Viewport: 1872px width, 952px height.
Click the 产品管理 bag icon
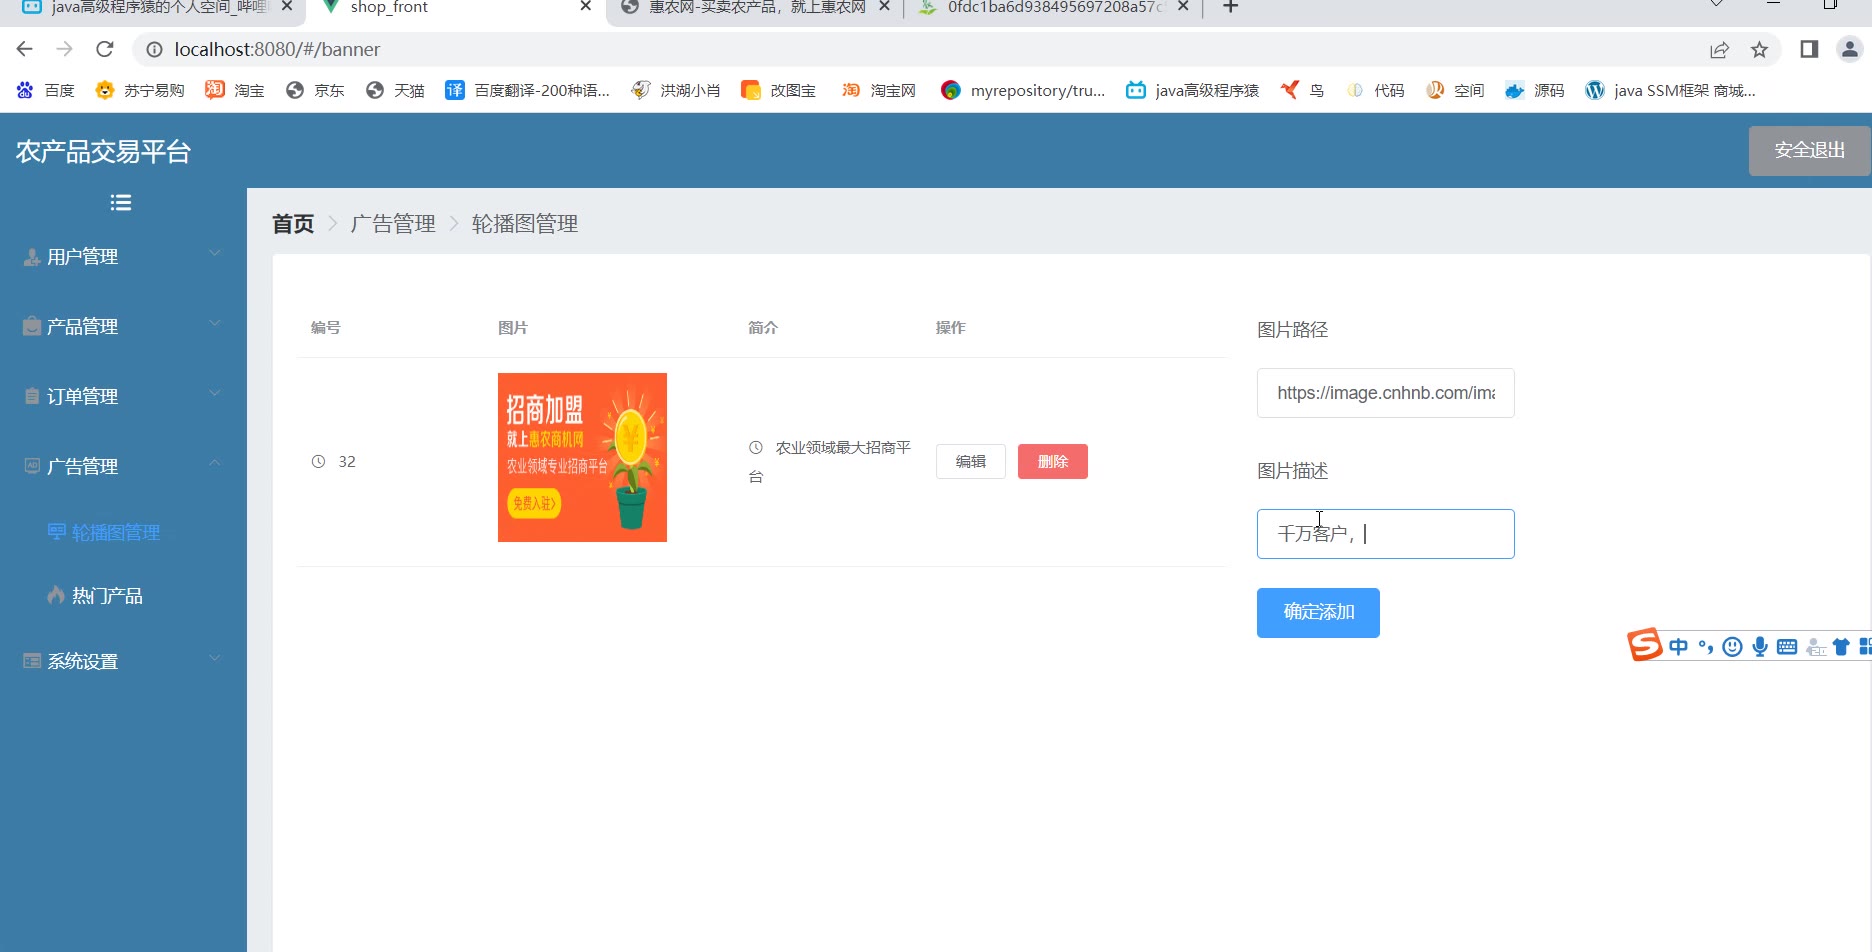32,327
